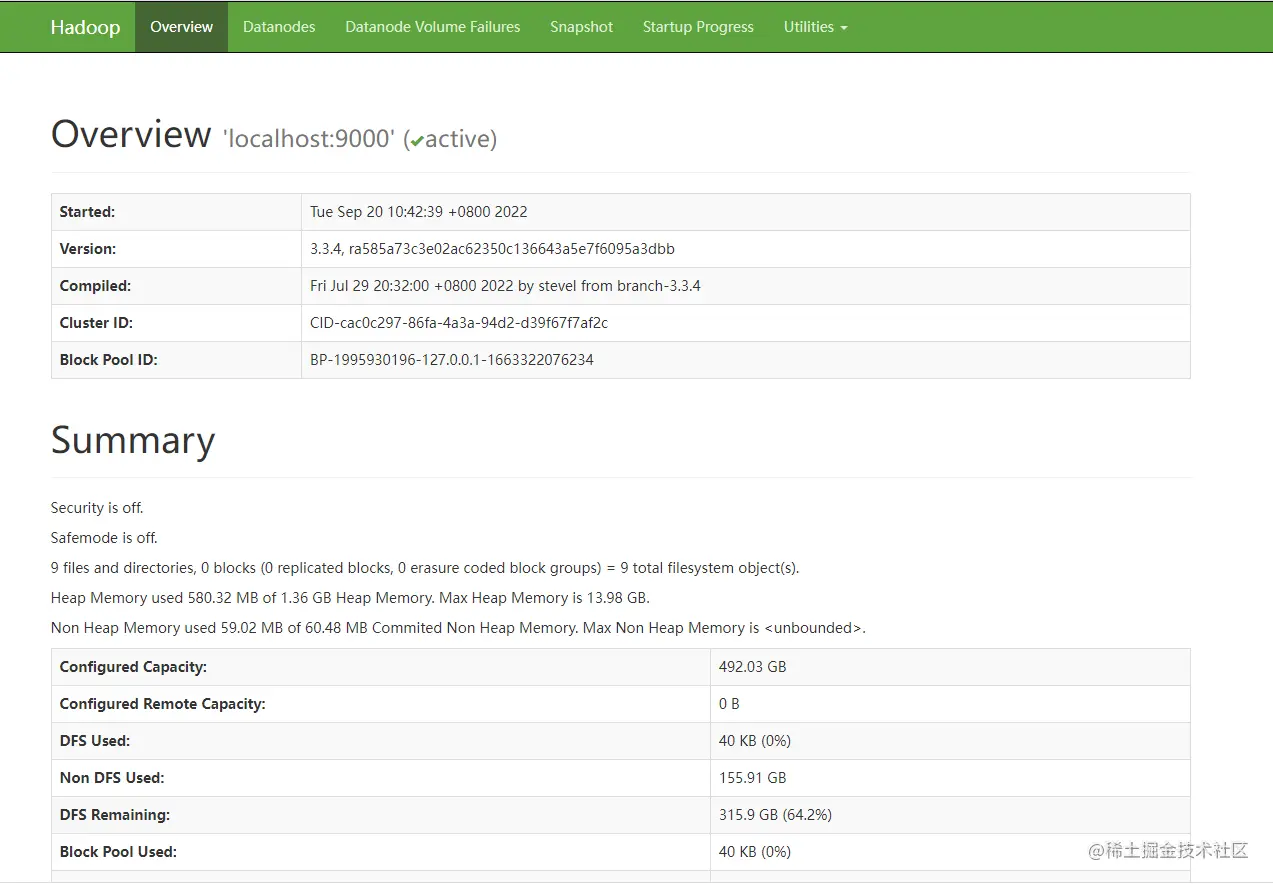The height and width of the screenshot is (885, 1273).
Task: Click the 'Block Pool ID:' row label
Action: pyautogui.click(x=109, y=360)
